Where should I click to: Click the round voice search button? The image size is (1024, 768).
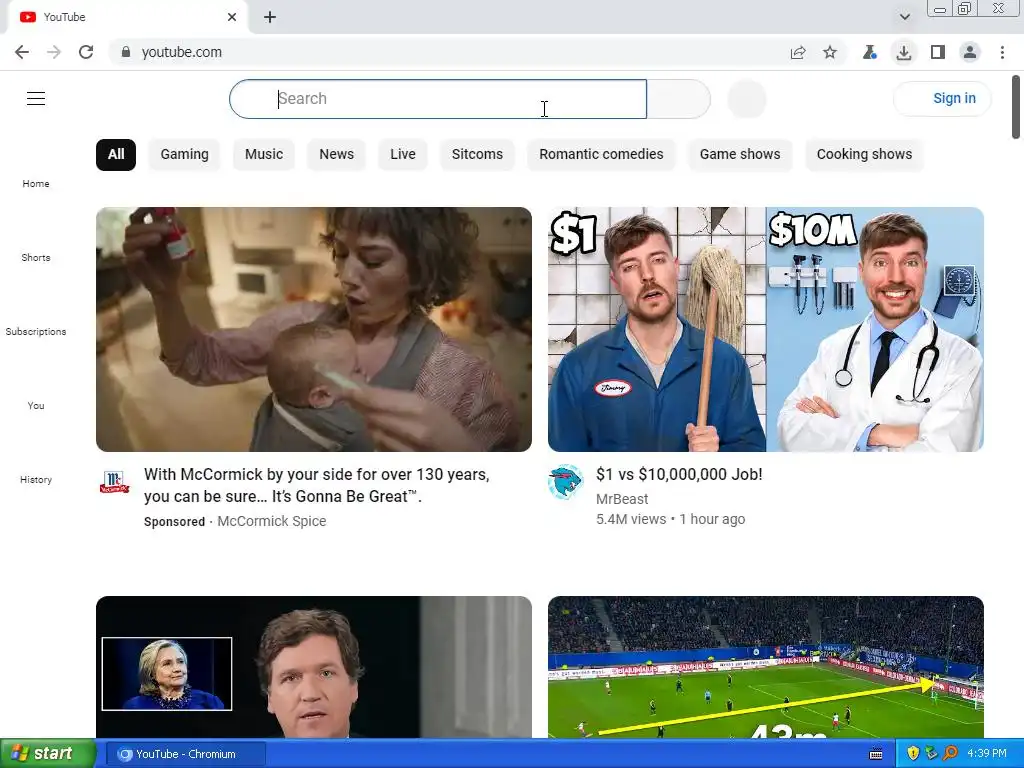click(746, 99)
